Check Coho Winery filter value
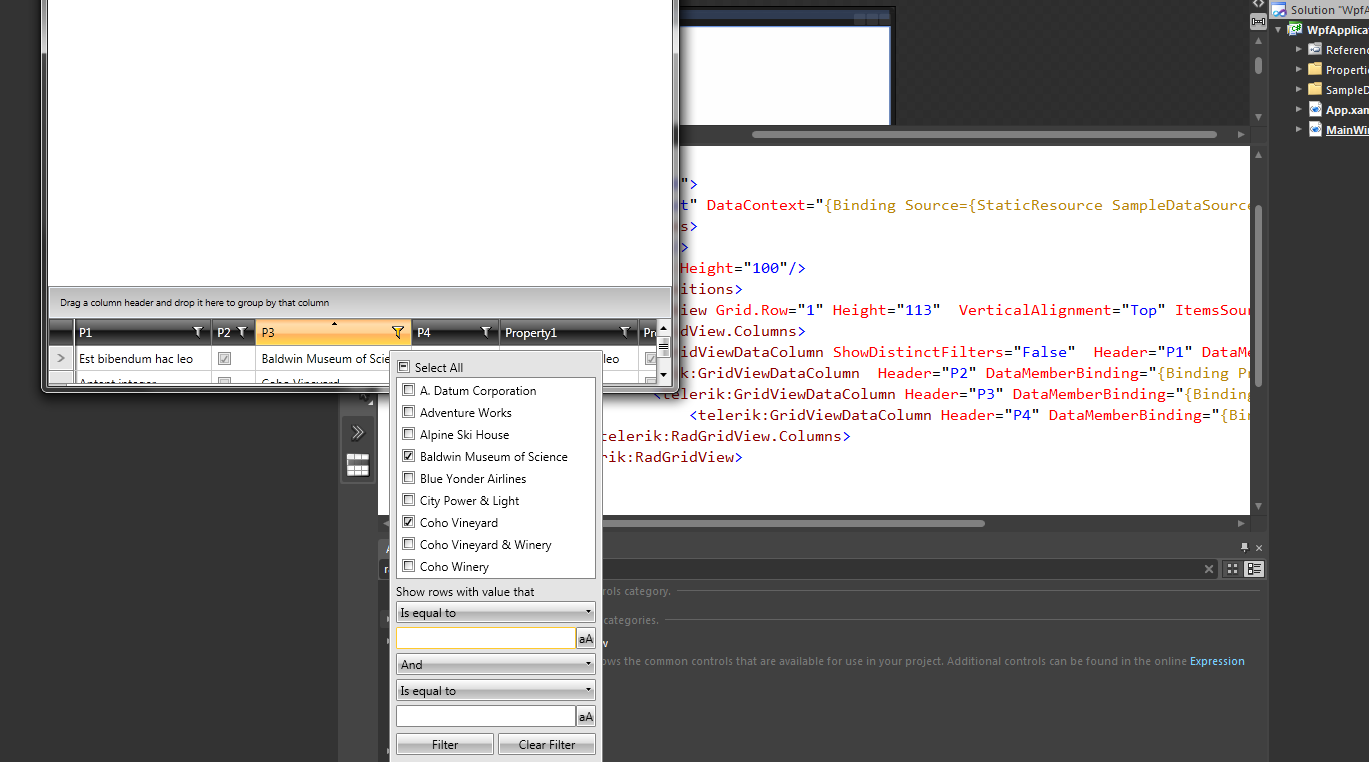1369x762 pixels. tap(408, 566)
